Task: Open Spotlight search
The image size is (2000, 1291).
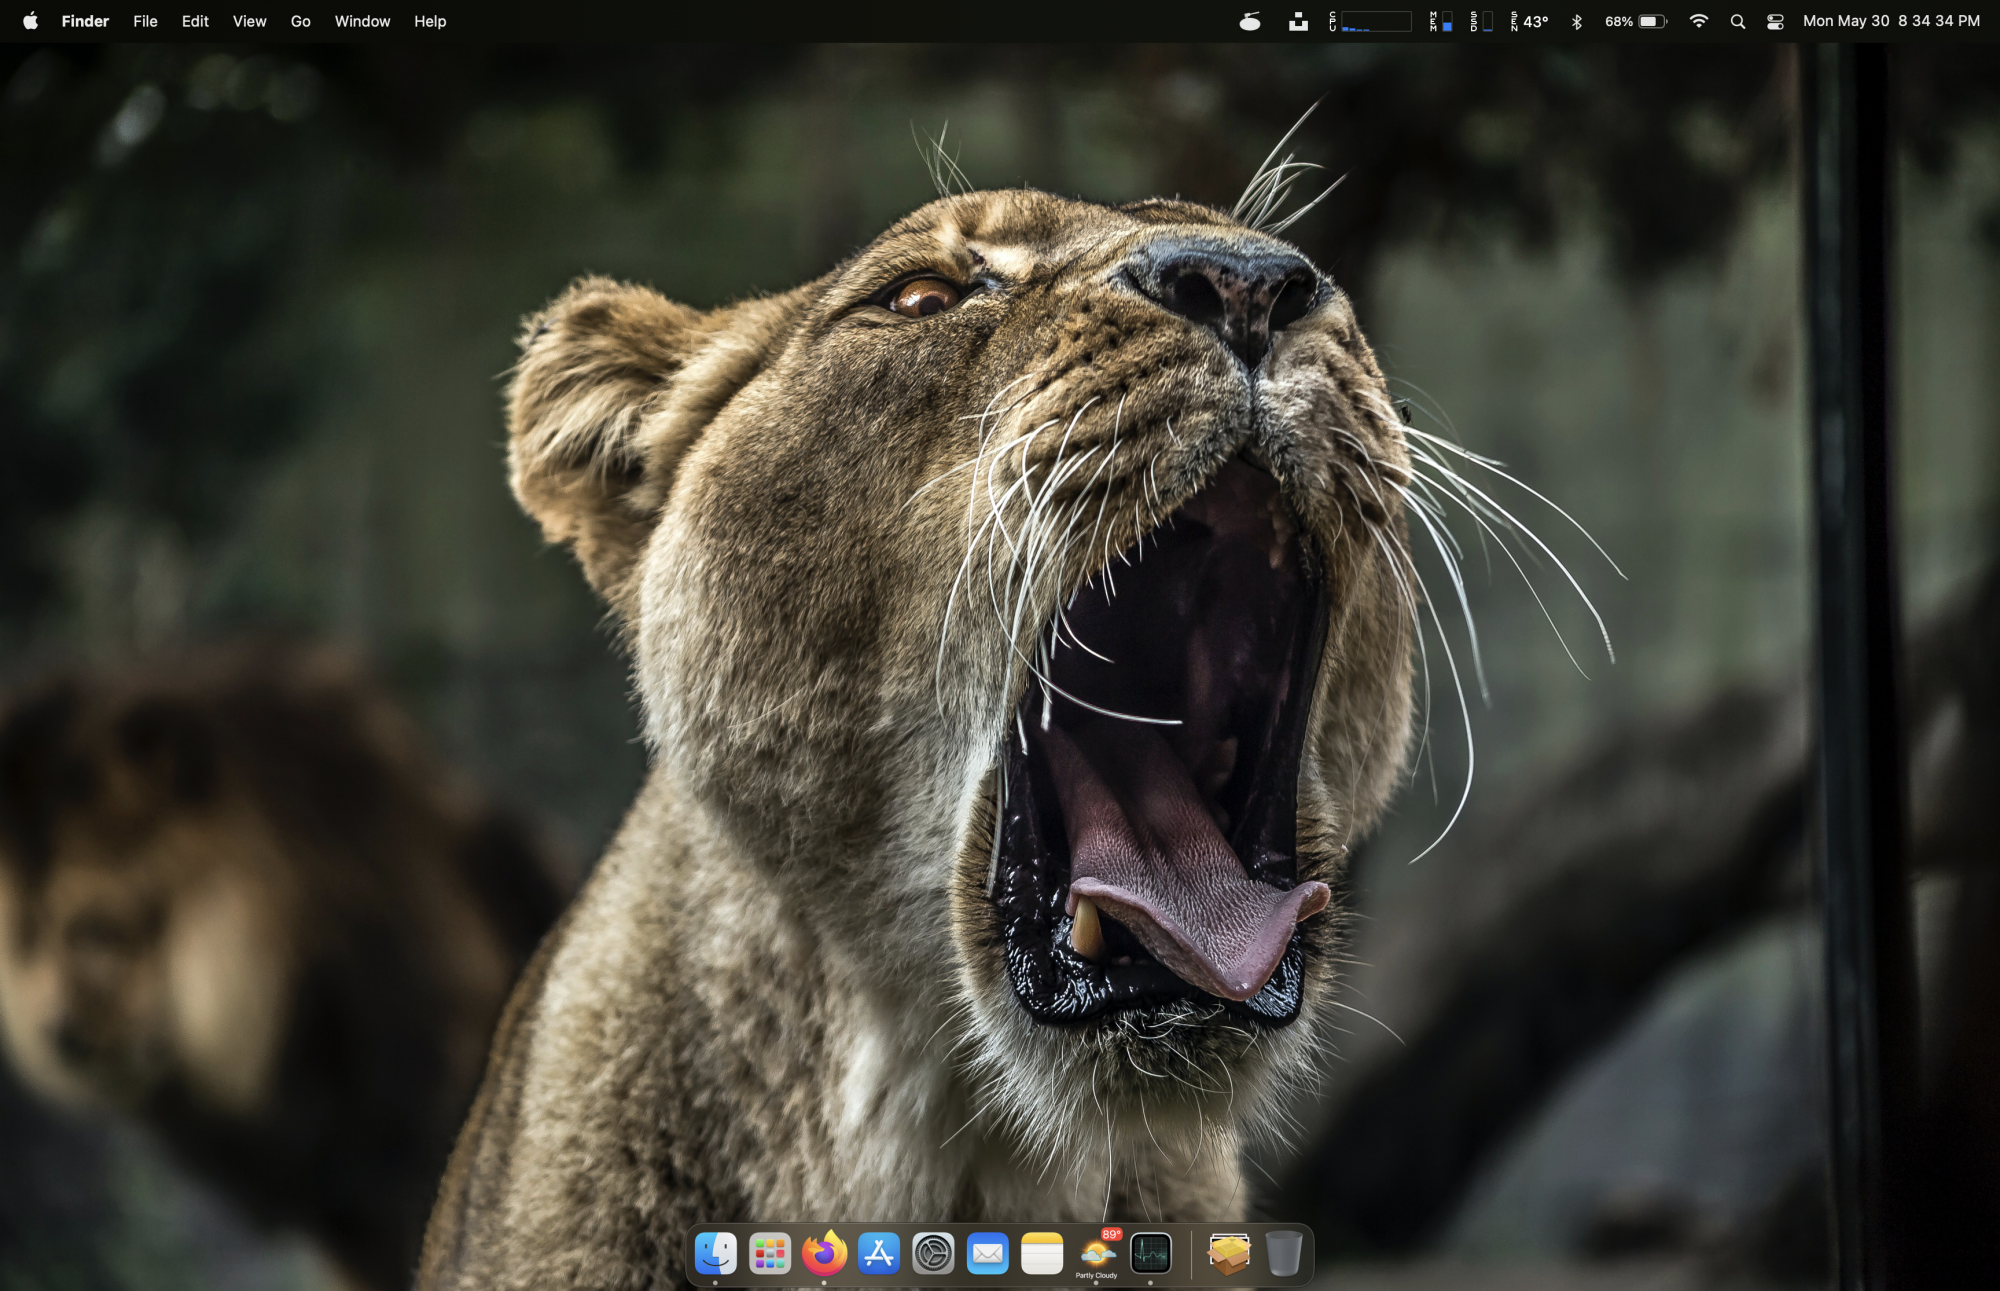Action: point(1738,21)
